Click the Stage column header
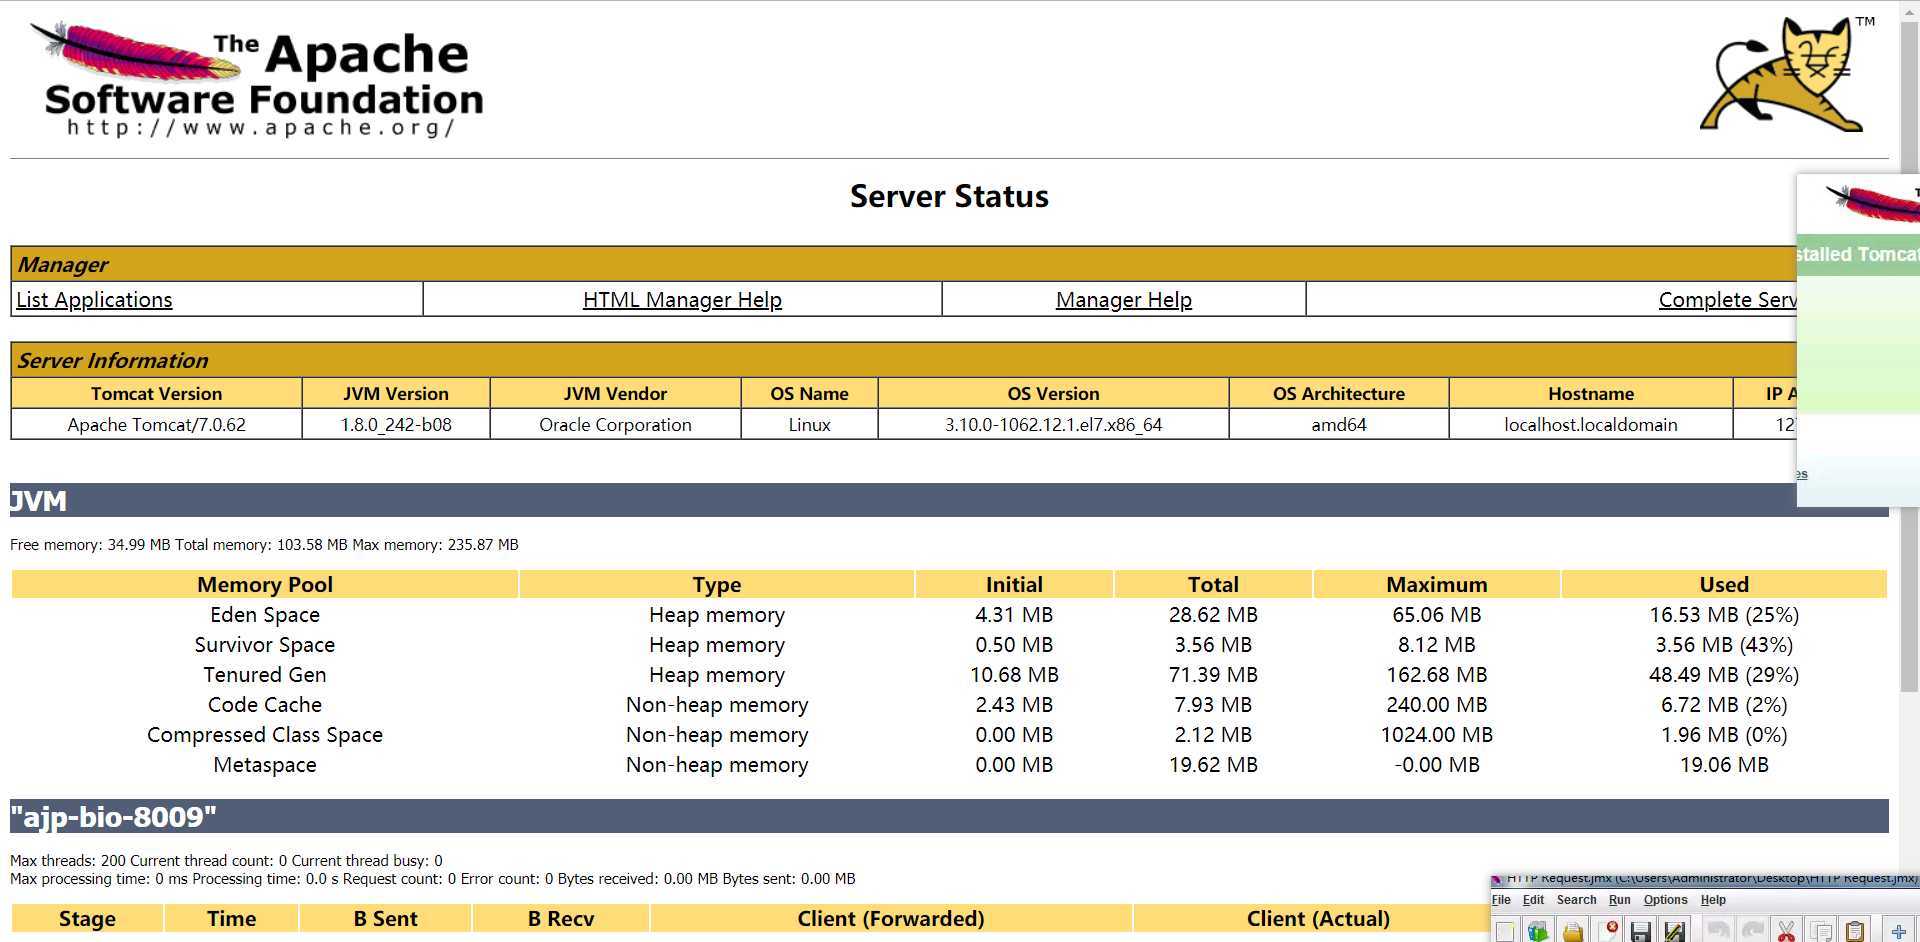Screen dimensions: 1920x942 point(87,919)
